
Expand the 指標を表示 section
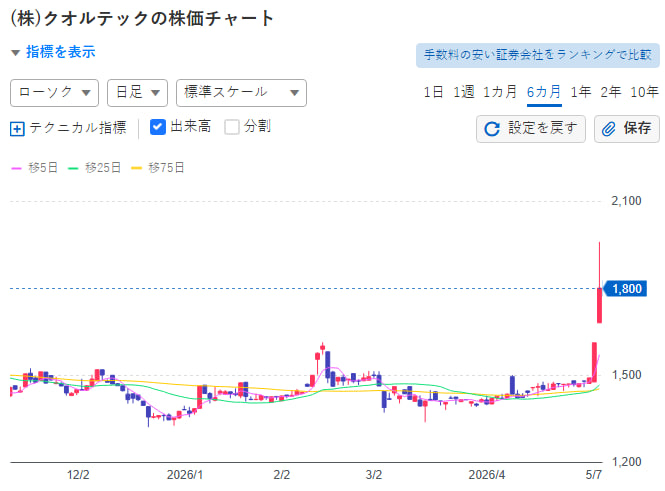click(x=53, y=52)
